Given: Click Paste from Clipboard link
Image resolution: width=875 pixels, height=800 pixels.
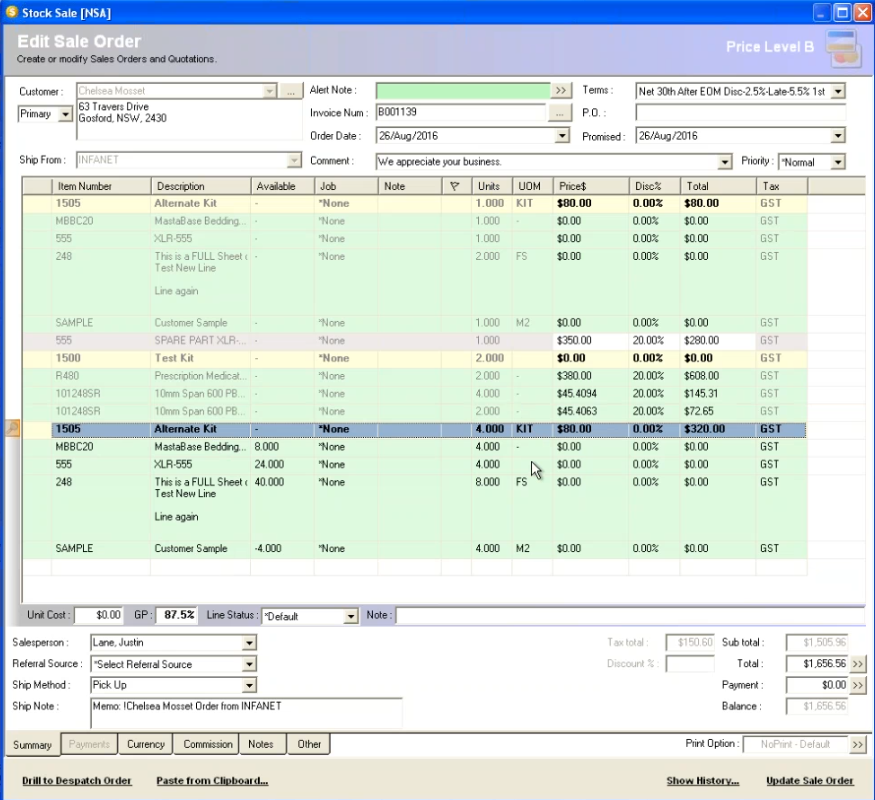Looking at the screenshot, I should [212, 780].
